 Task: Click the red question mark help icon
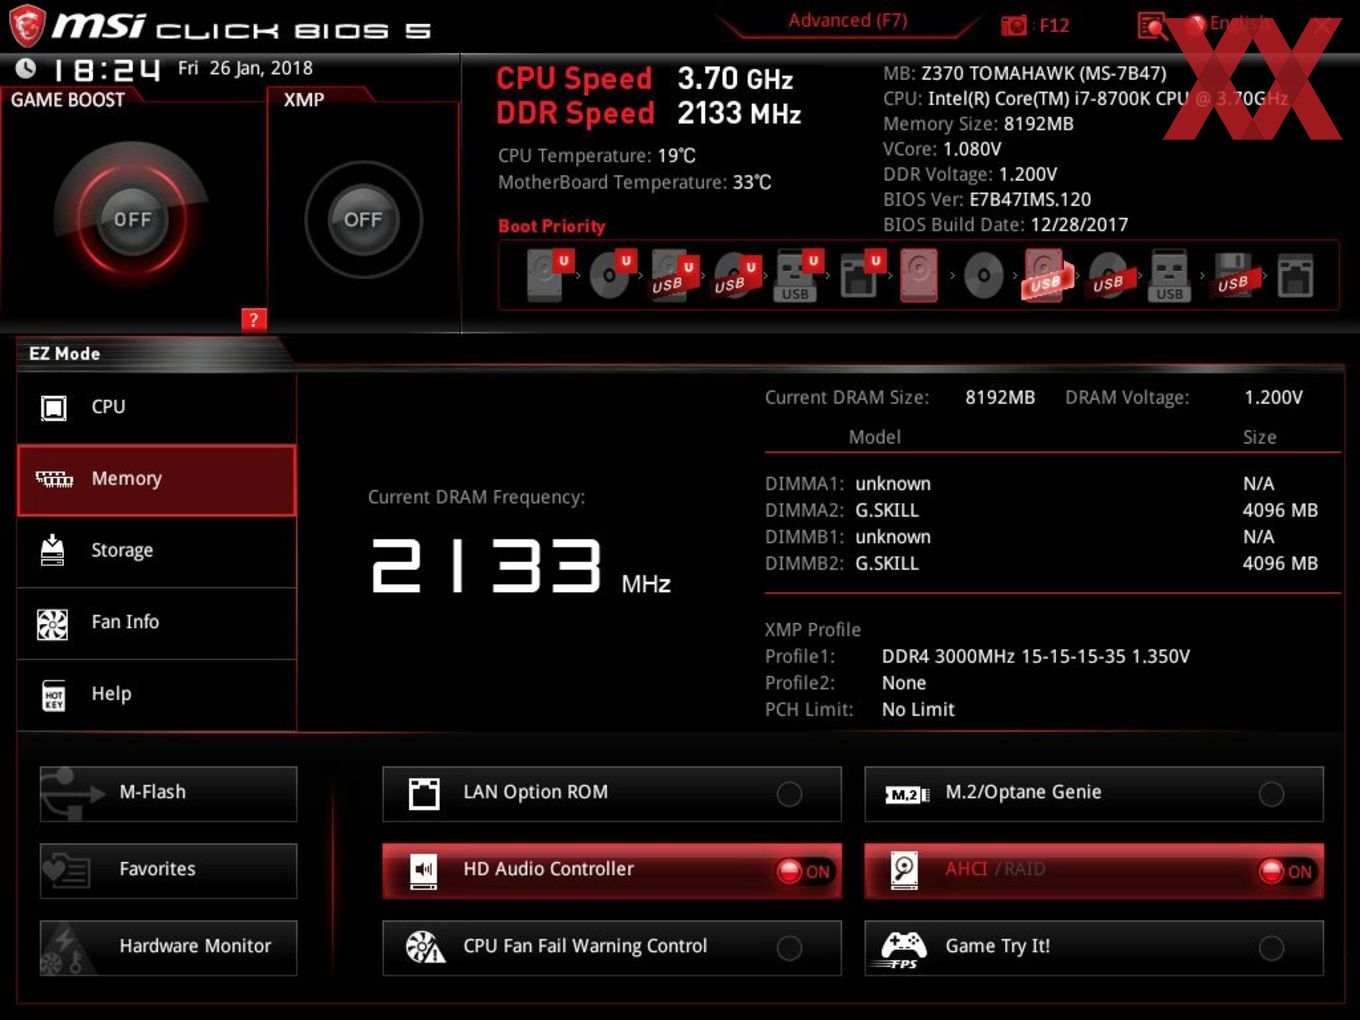point(254,320)
